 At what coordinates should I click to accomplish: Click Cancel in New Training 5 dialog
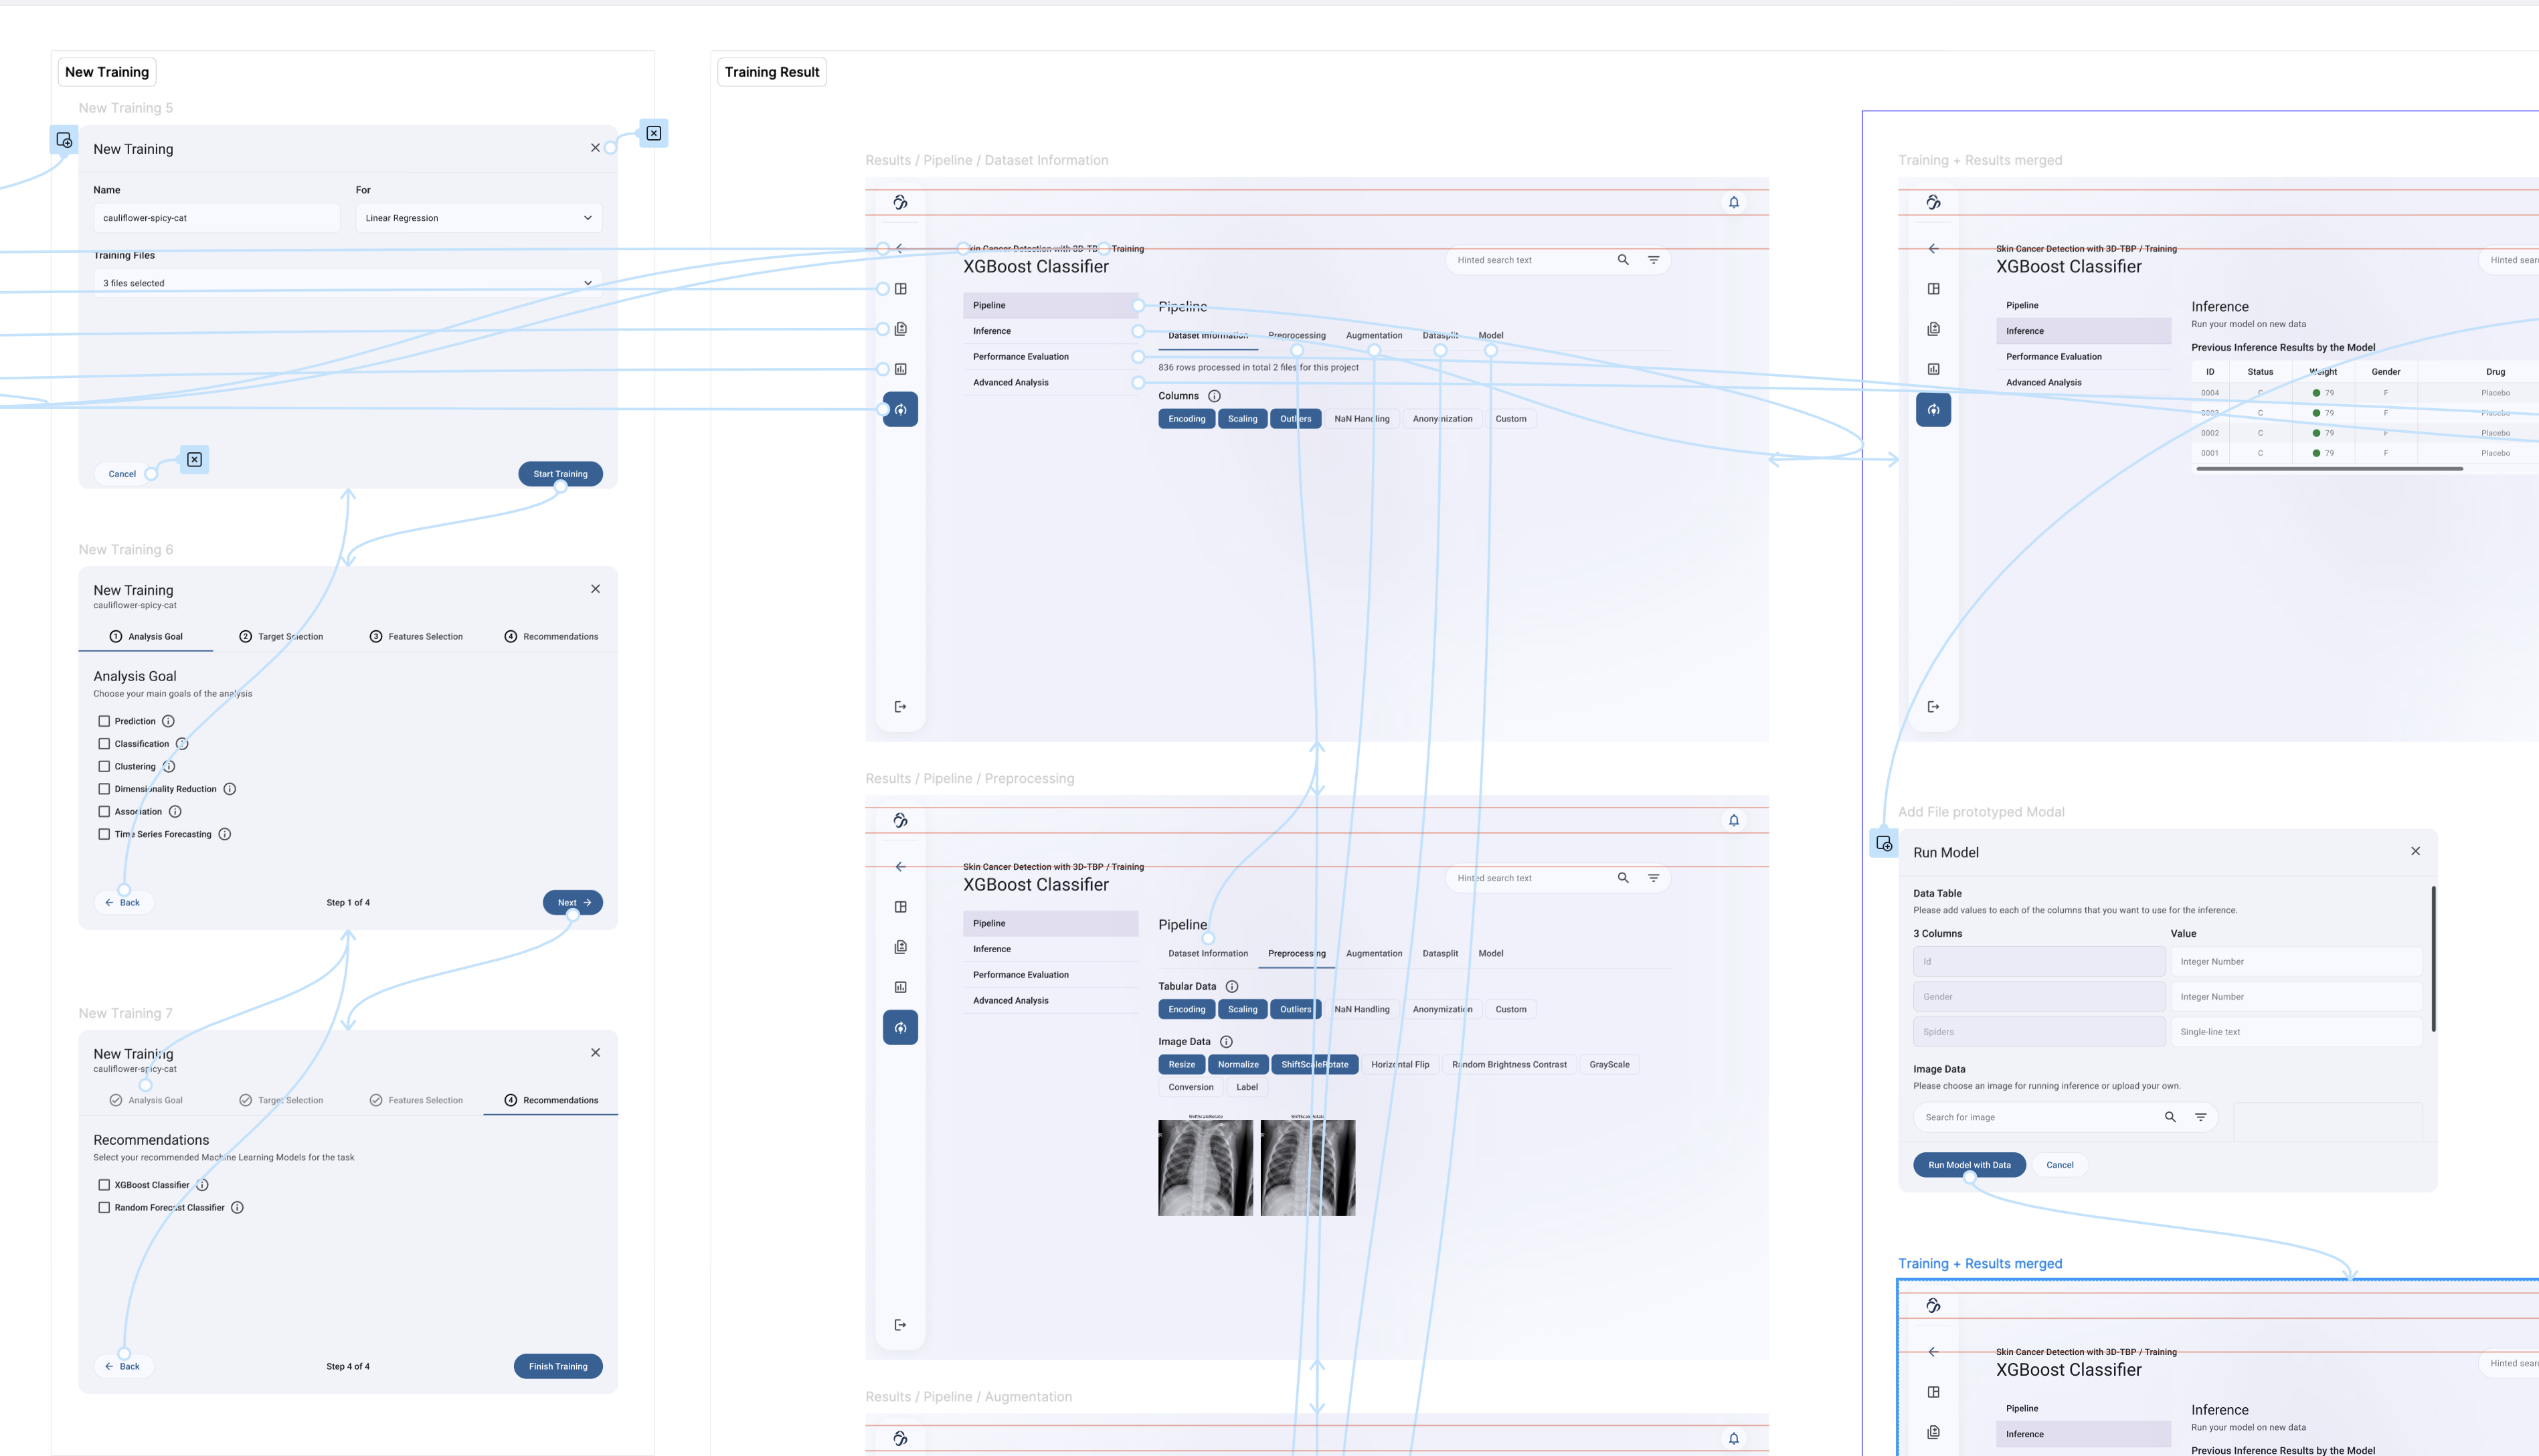(122, 474)
